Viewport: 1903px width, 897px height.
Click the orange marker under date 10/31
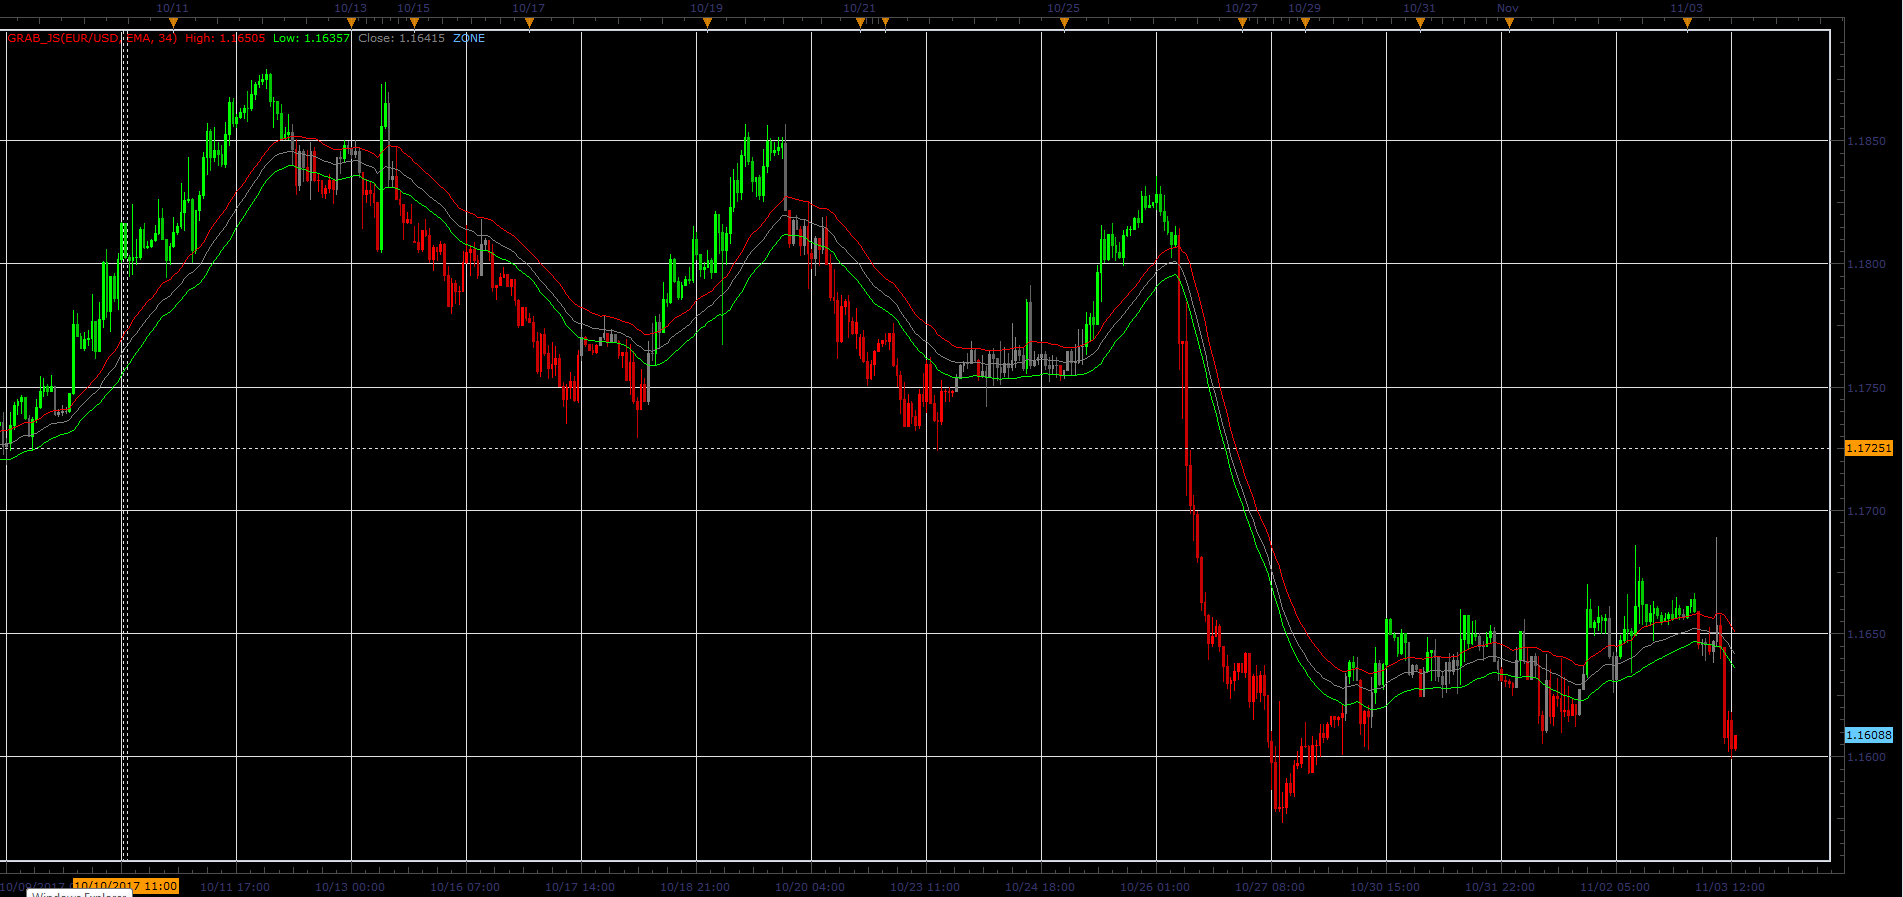tap(1420, 22)
